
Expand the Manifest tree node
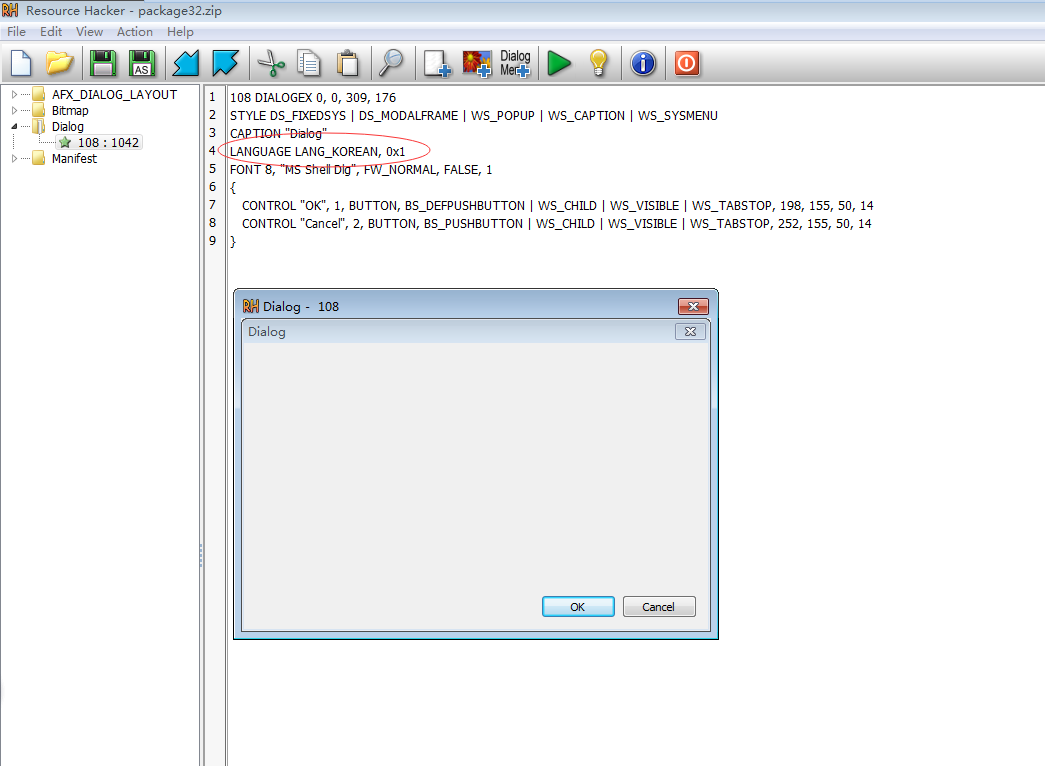(14, 159)
